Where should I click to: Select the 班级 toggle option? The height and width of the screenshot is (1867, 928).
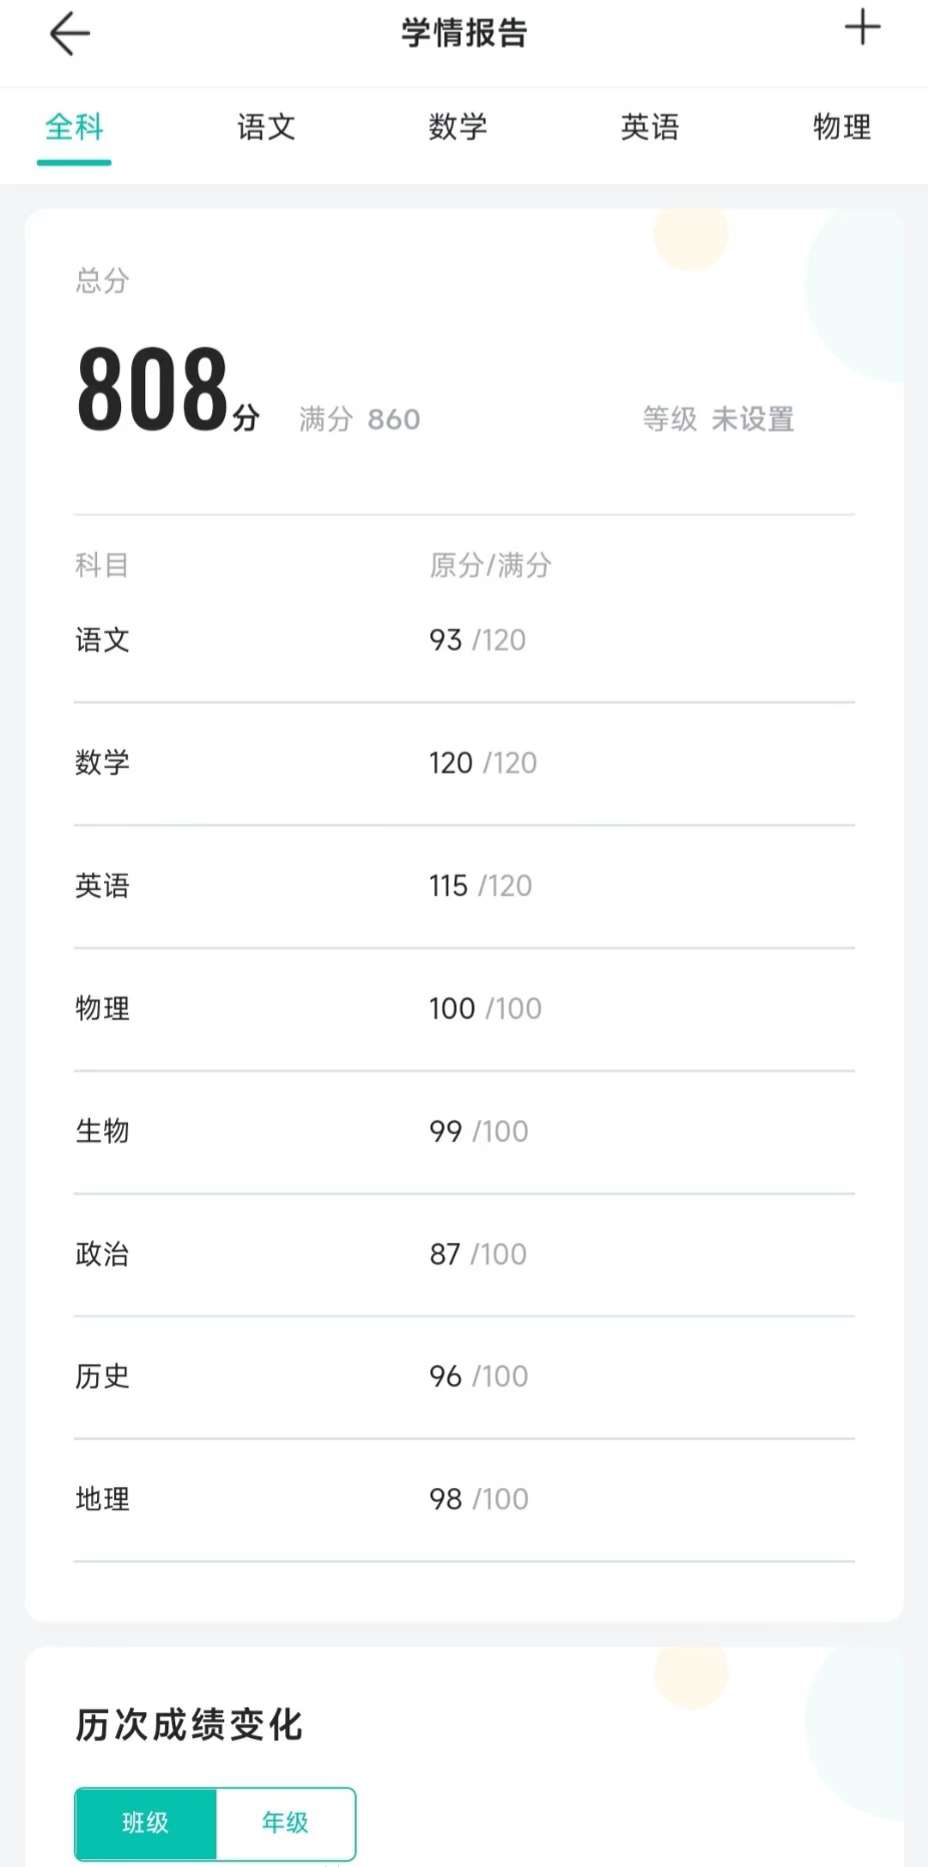146,1823
